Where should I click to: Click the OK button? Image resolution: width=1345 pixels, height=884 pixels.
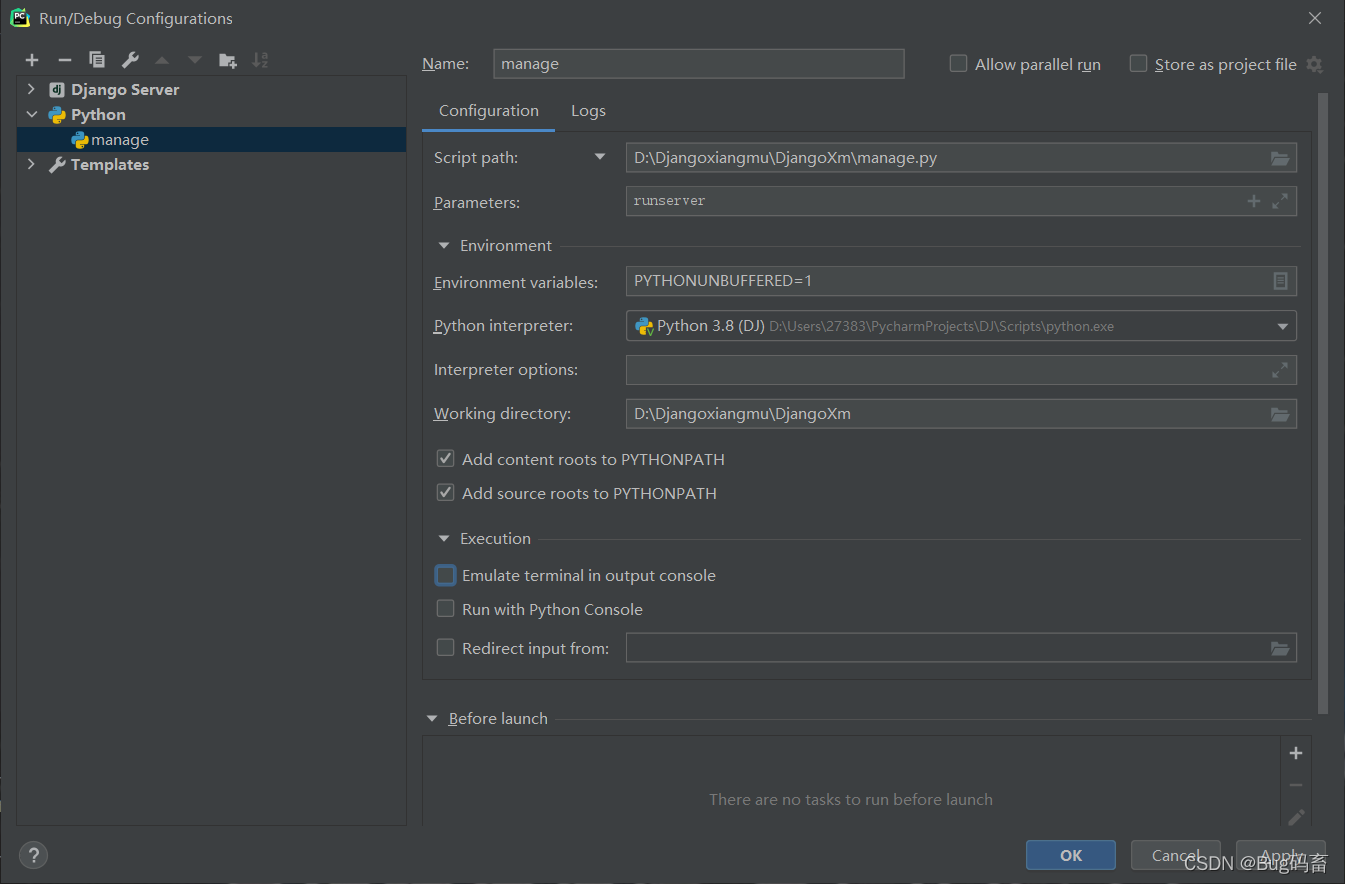[1071, 855]
